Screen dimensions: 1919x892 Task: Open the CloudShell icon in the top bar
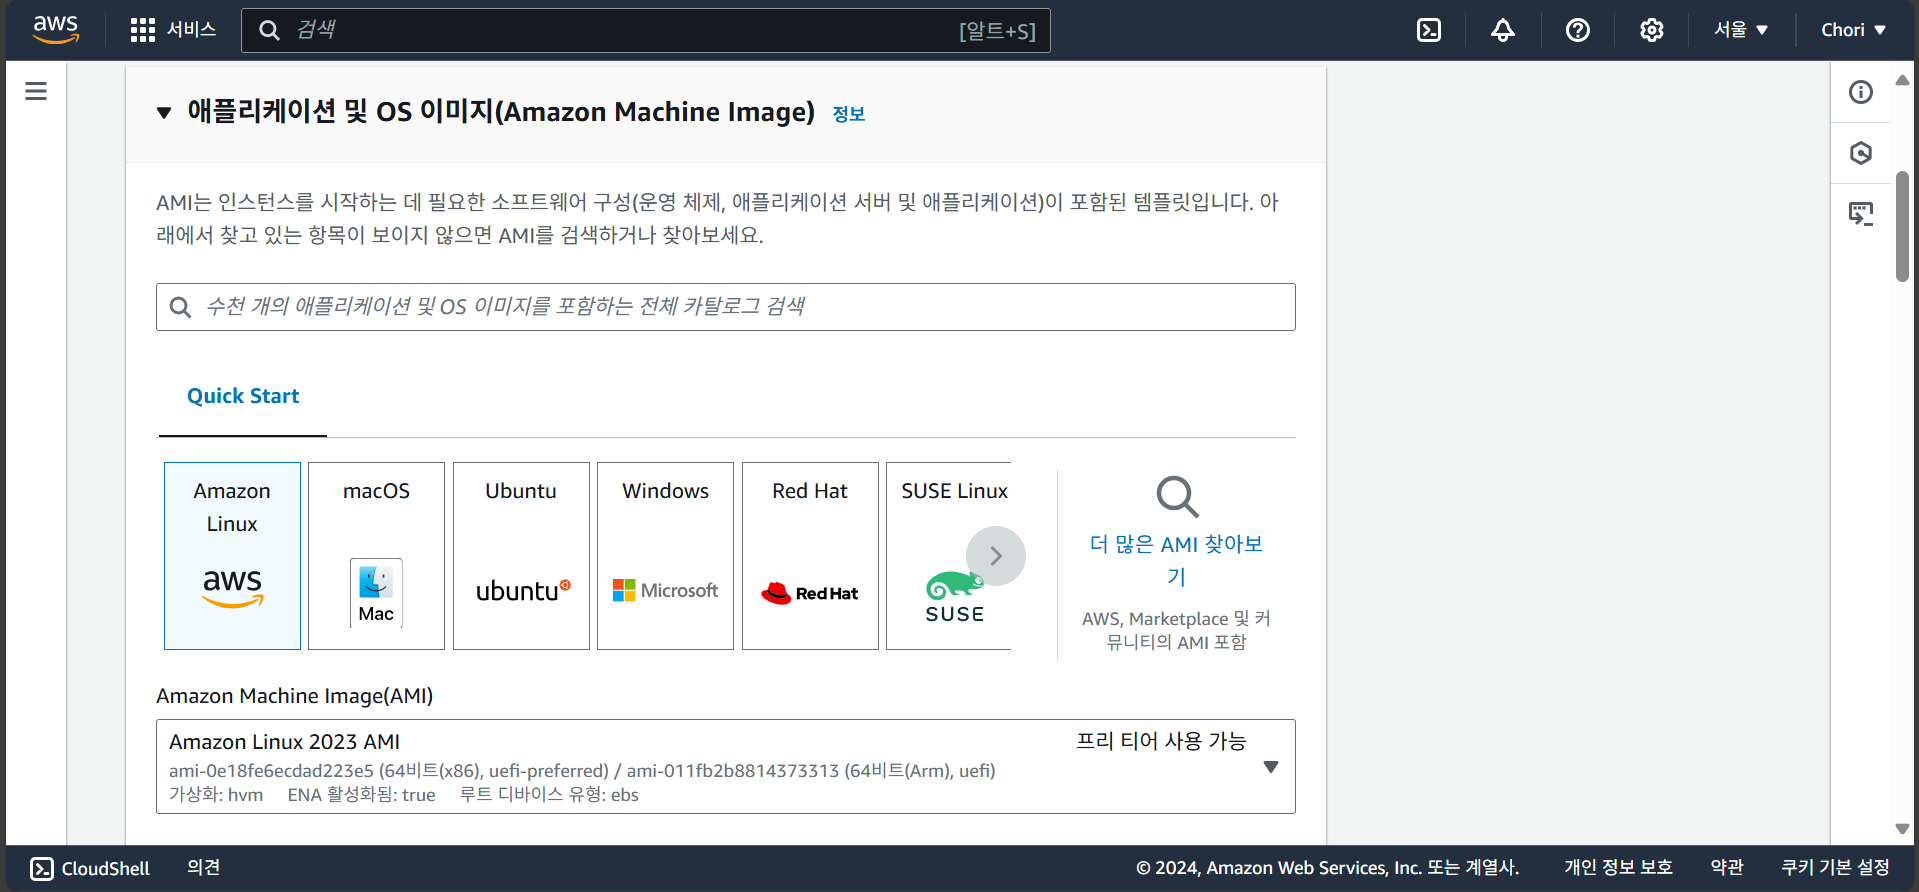1429,30
